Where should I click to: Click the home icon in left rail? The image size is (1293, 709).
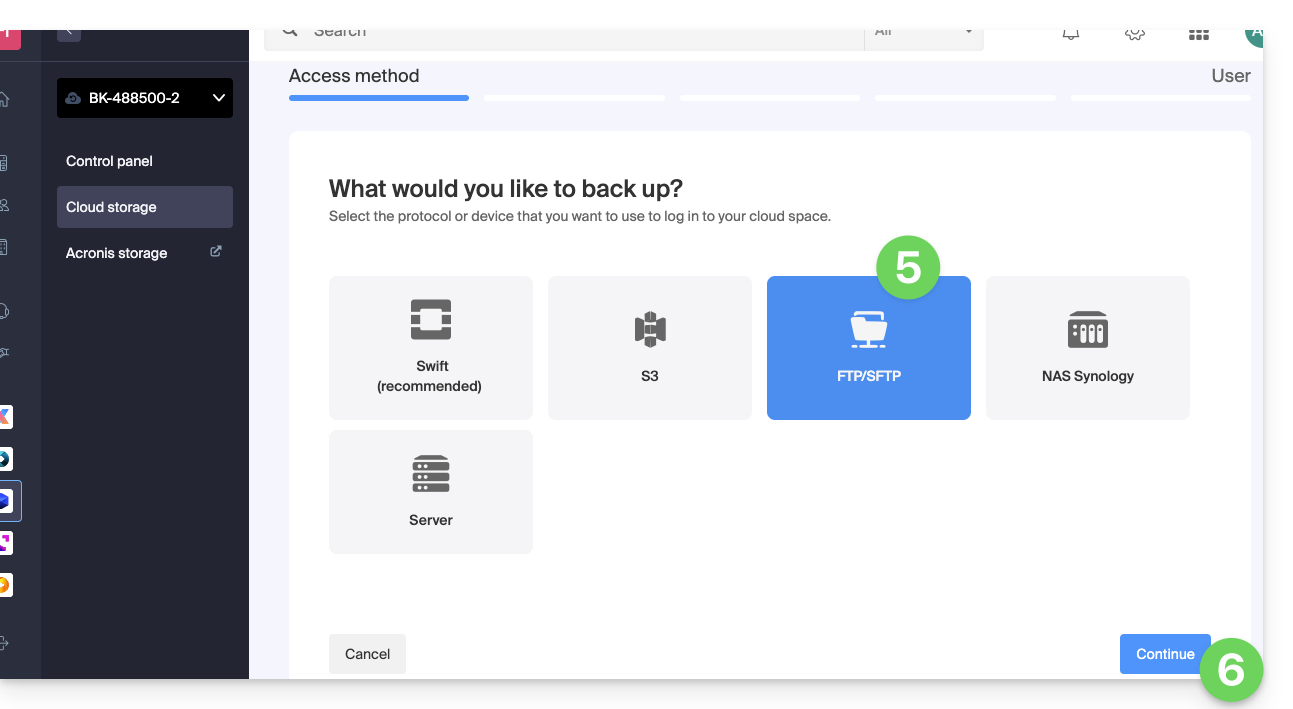pos(5,99)
